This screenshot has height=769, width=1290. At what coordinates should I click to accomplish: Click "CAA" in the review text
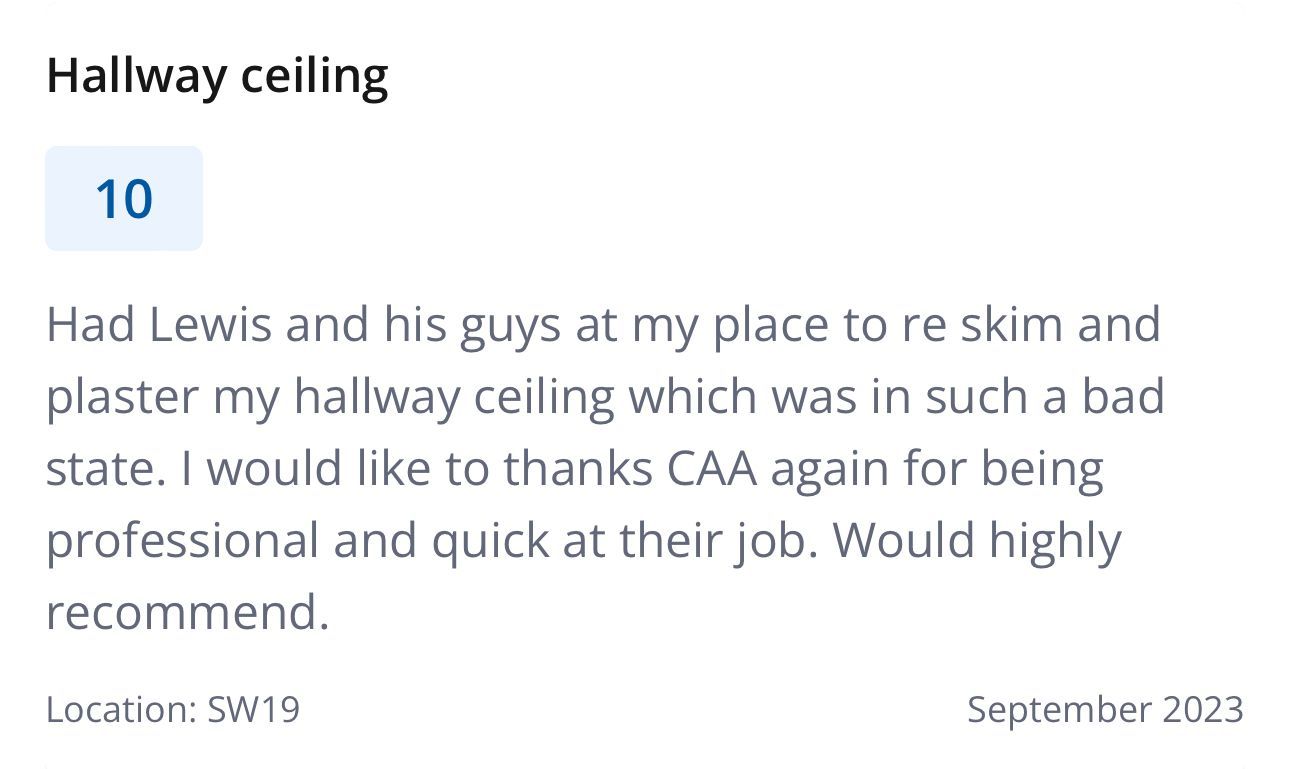pyautogui.click(x=711, y=468)
